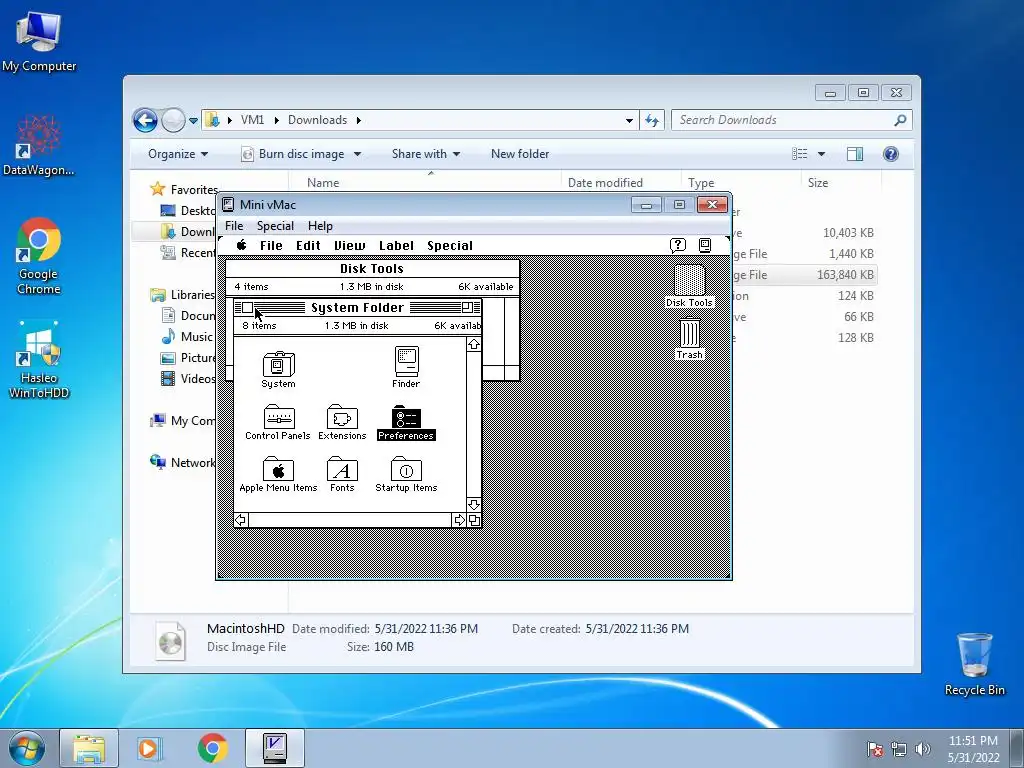Viewport: 1024px width, 768px height.
Task: Select the highlighted Preferences folder icon
Action: [406, 417]
